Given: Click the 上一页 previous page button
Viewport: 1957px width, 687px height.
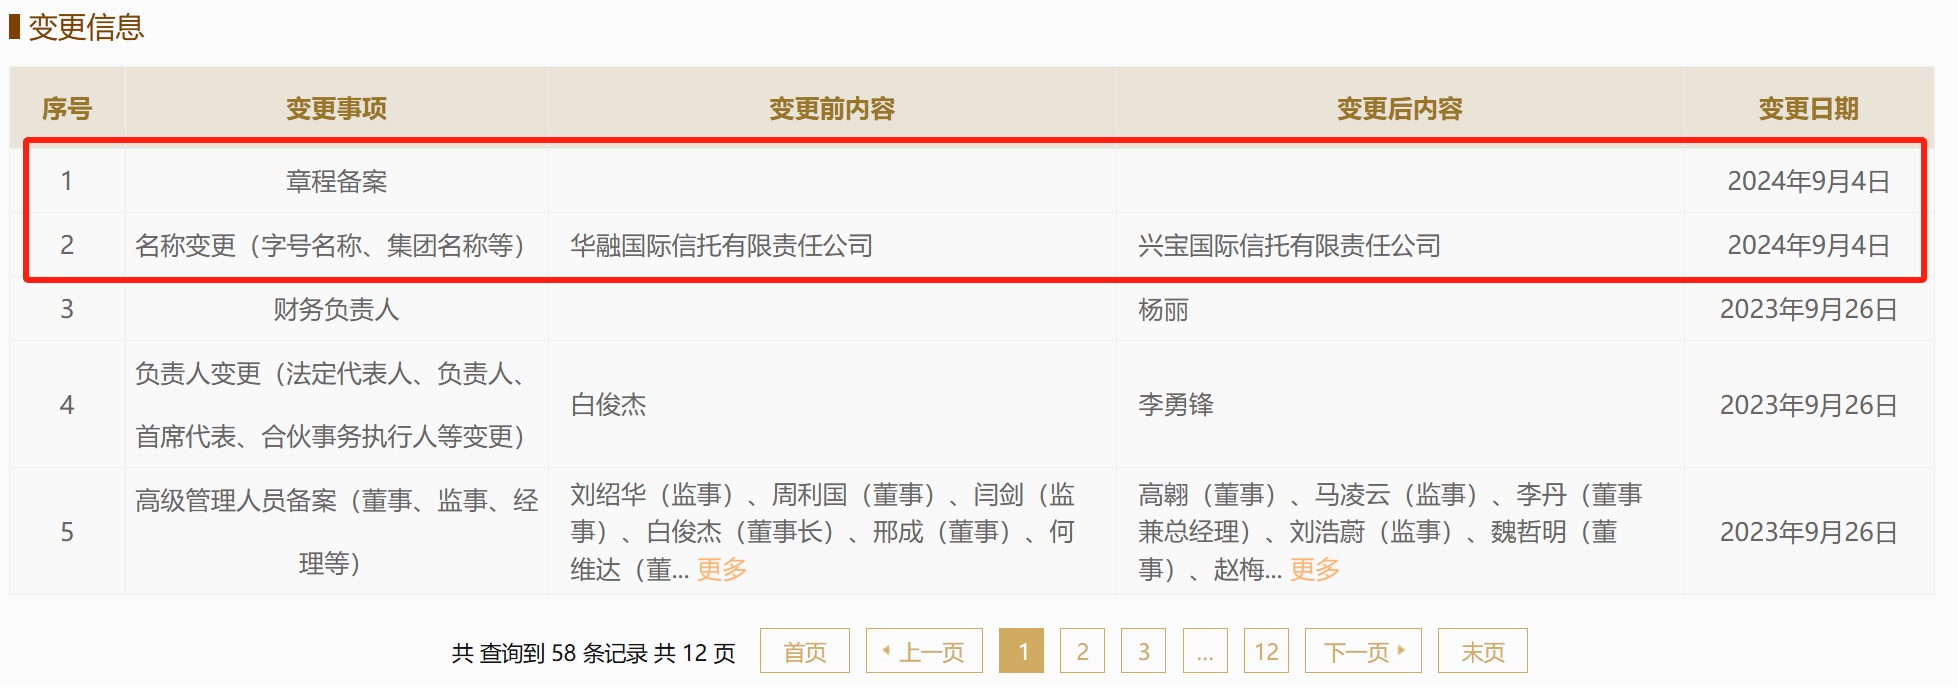Looking at the screenshot, I should tap(924, 651).
